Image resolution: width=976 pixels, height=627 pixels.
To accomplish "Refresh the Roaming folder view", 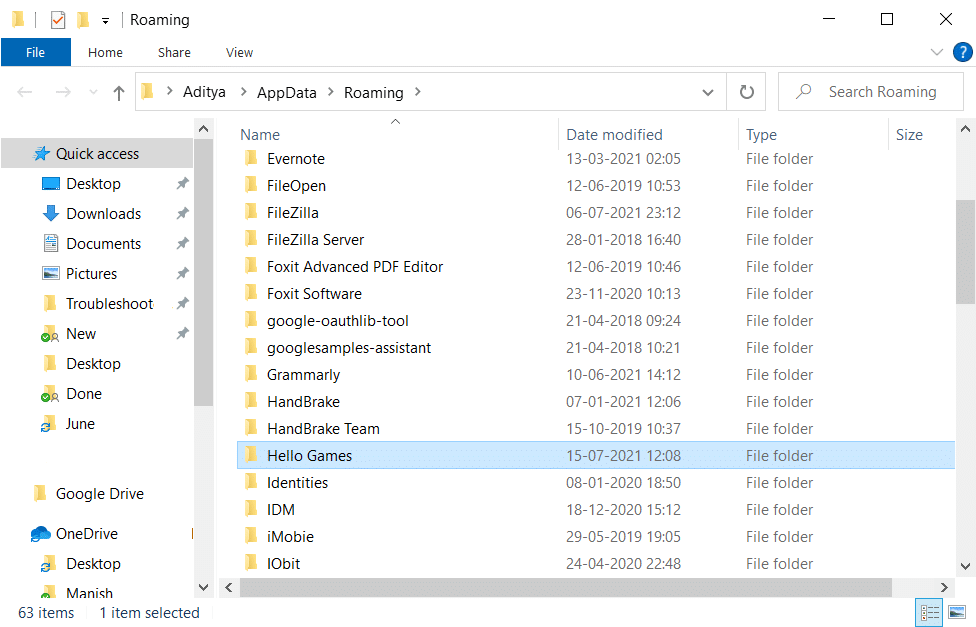I will (x=746, y=91).
